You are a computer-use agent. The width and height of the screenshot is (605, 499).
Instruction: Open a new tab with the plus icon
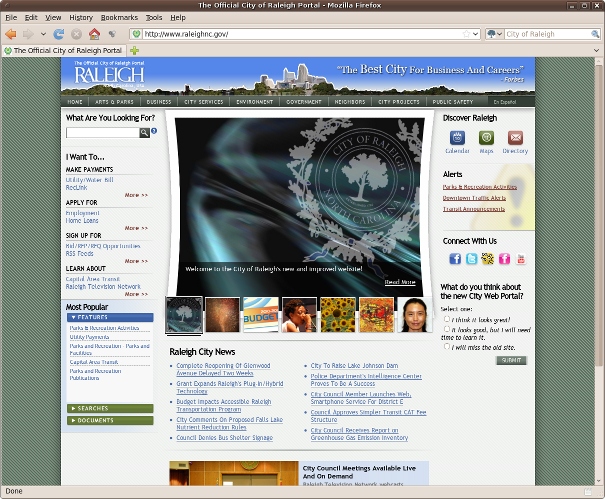(x=134, y=51)
